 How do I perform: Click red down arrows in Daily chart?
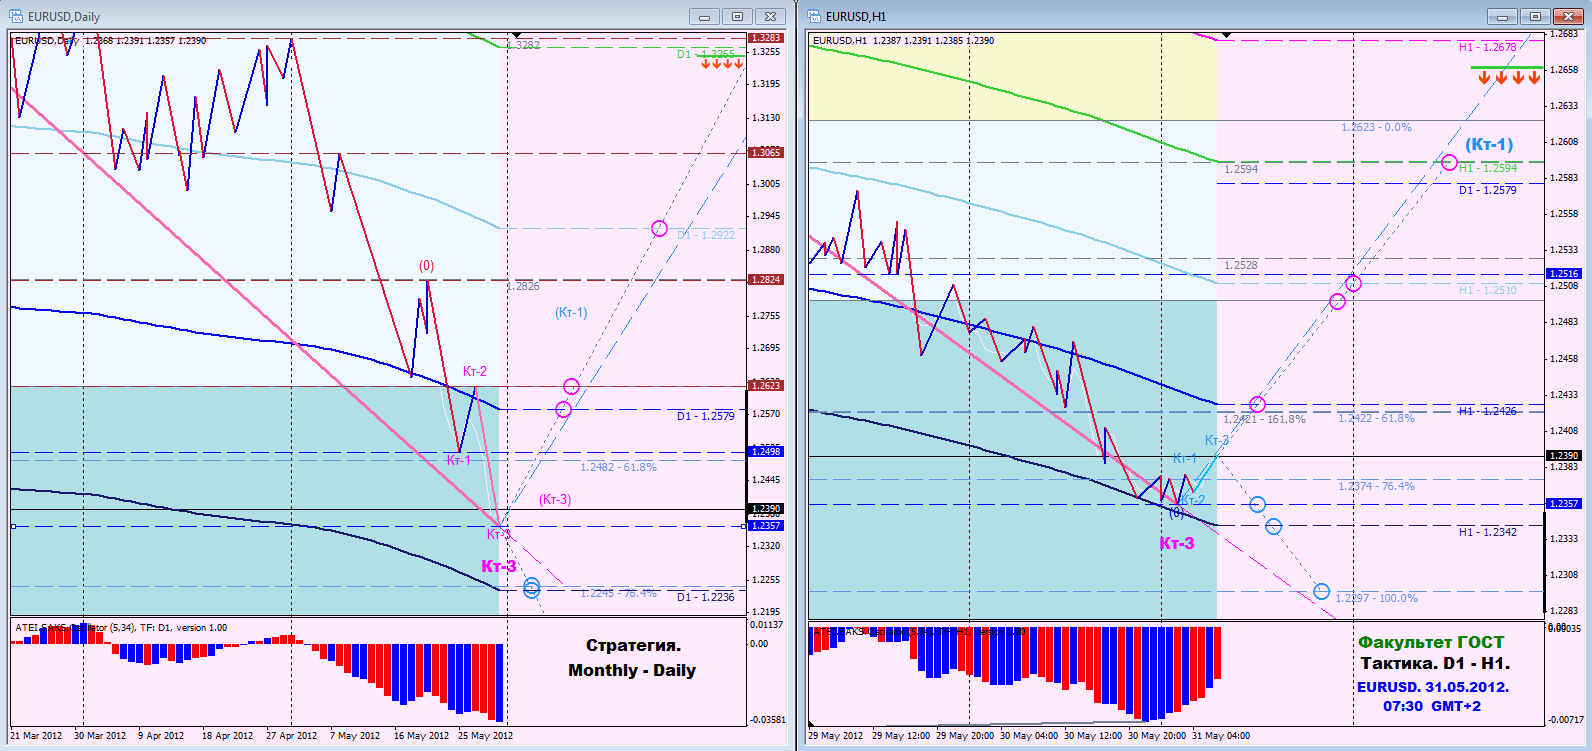coord(721,64)
